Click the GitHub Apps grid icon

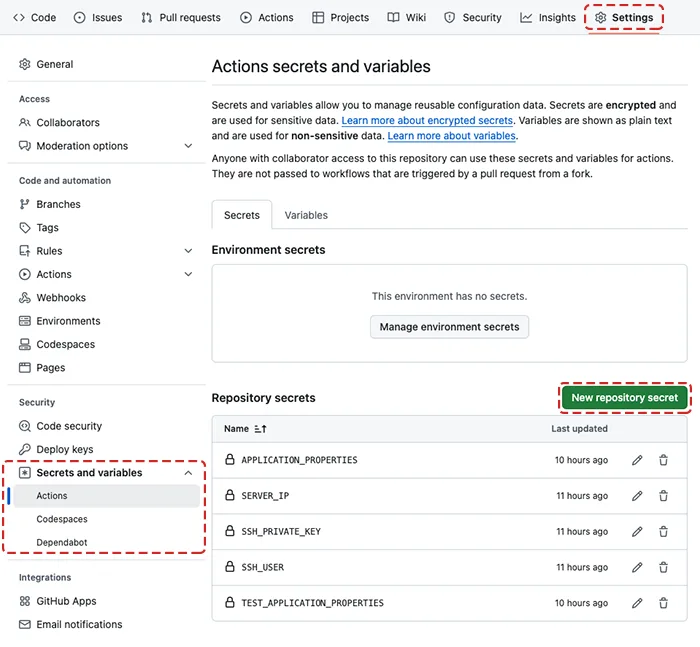pyautogui.click(x=25, y=601)
